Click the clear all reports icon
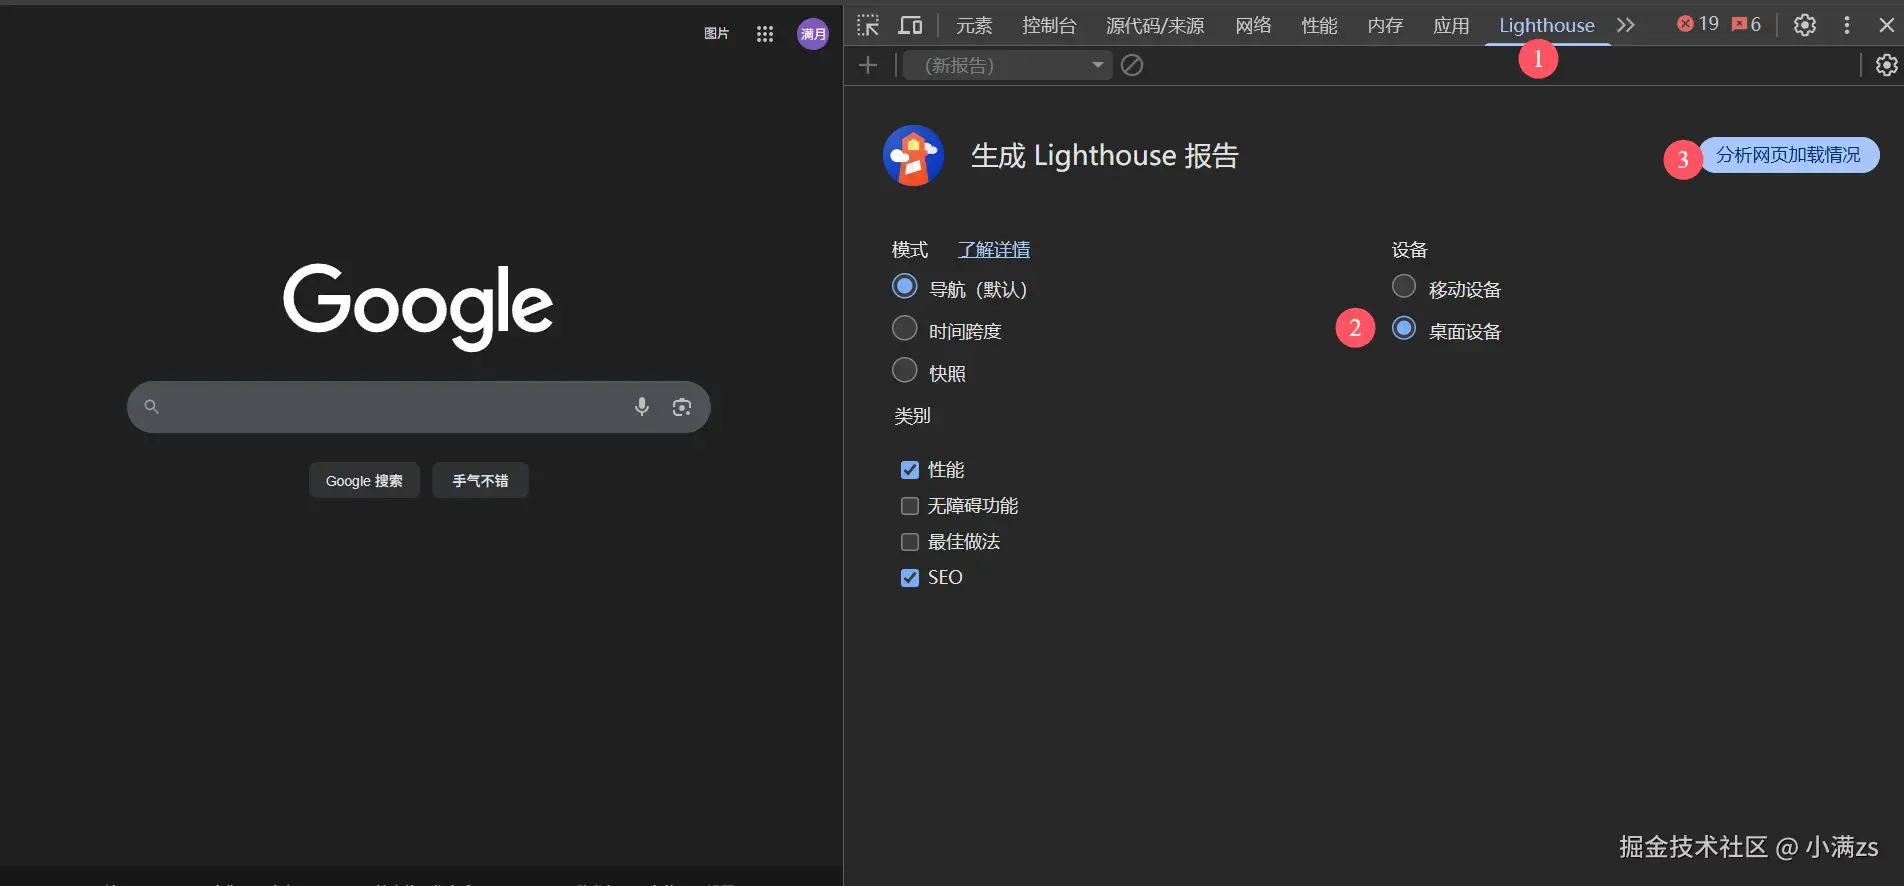 1132,65
